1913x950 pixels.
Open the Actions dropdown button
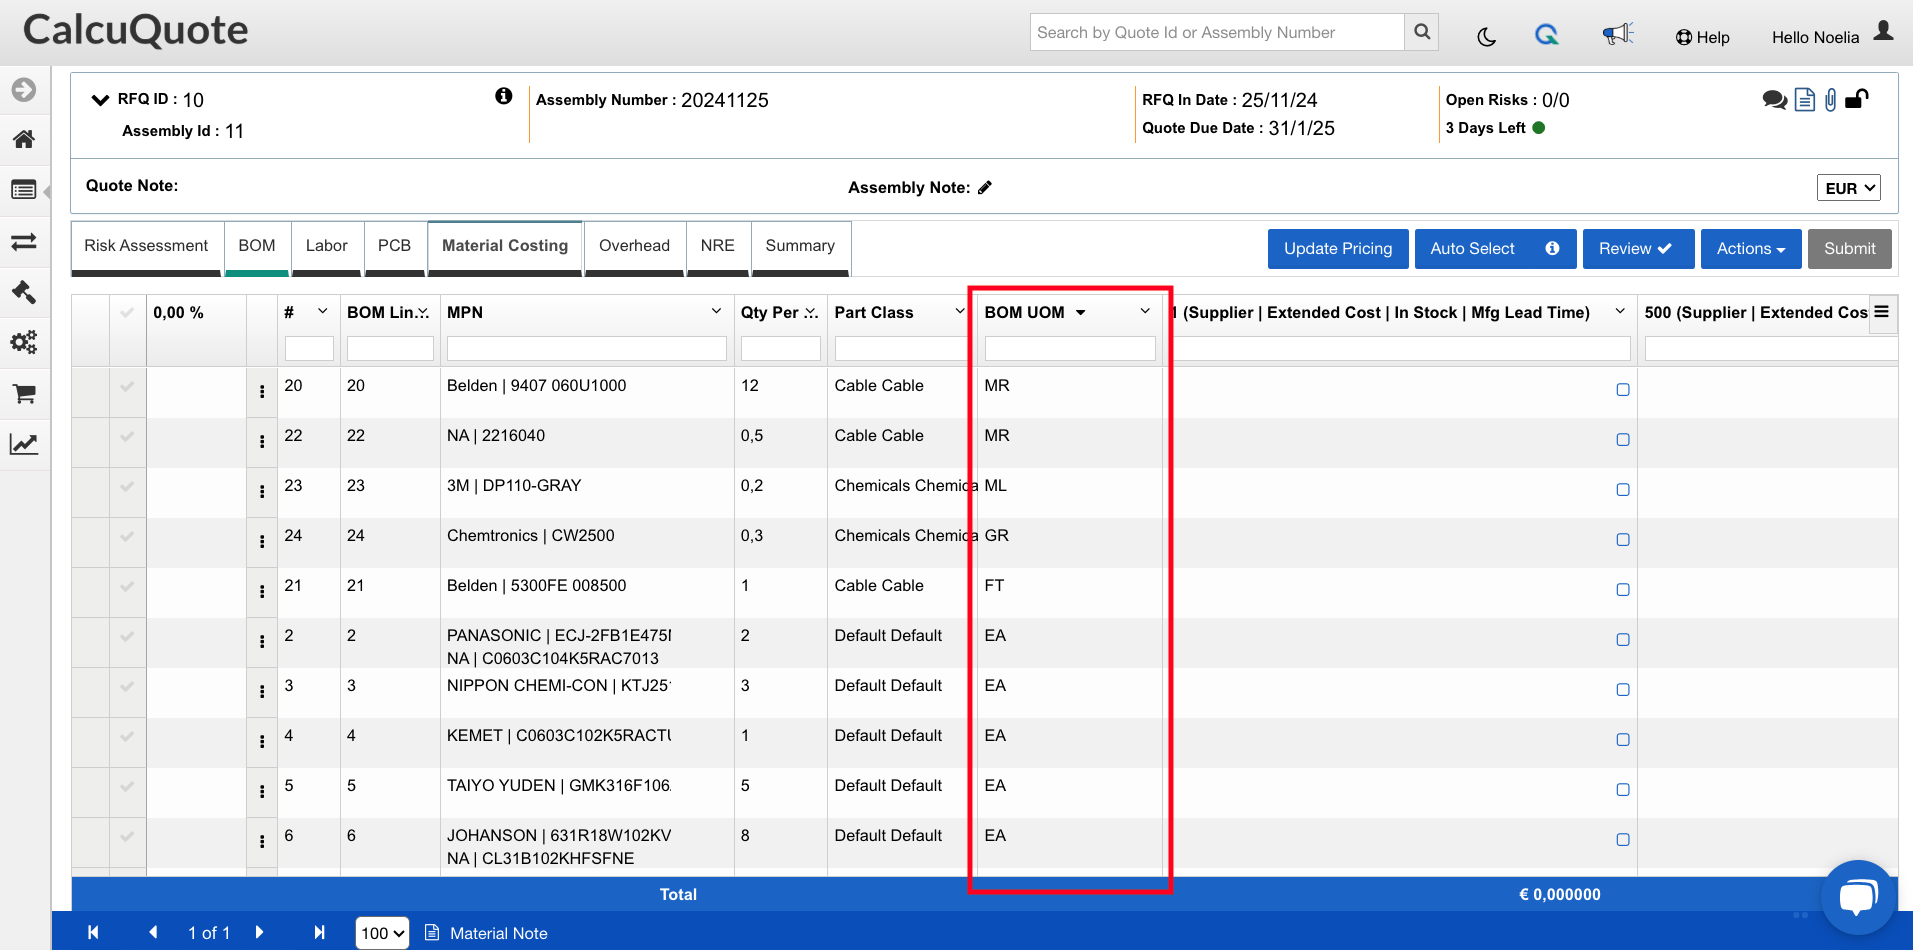(x=1751, y=249)
